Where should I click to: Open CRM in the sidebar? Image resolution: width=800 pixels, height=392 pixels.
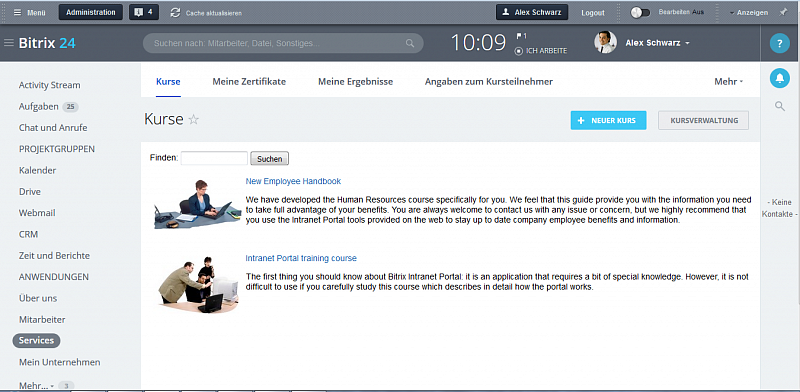point(28,234)
